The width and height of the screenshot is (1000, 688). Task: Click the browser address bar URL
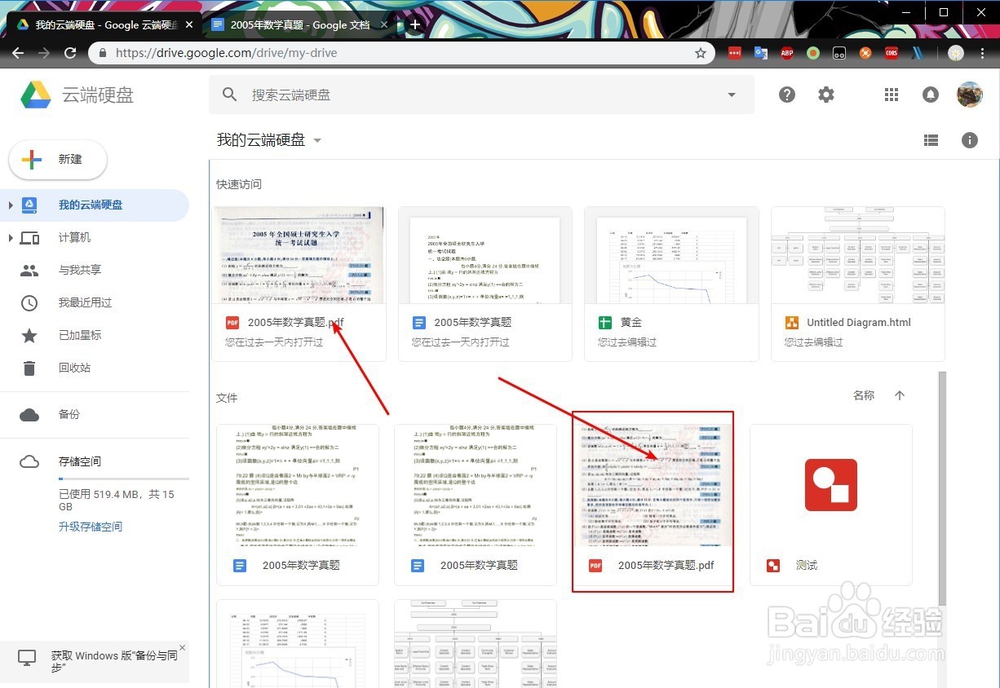click(x=226, y=53)
